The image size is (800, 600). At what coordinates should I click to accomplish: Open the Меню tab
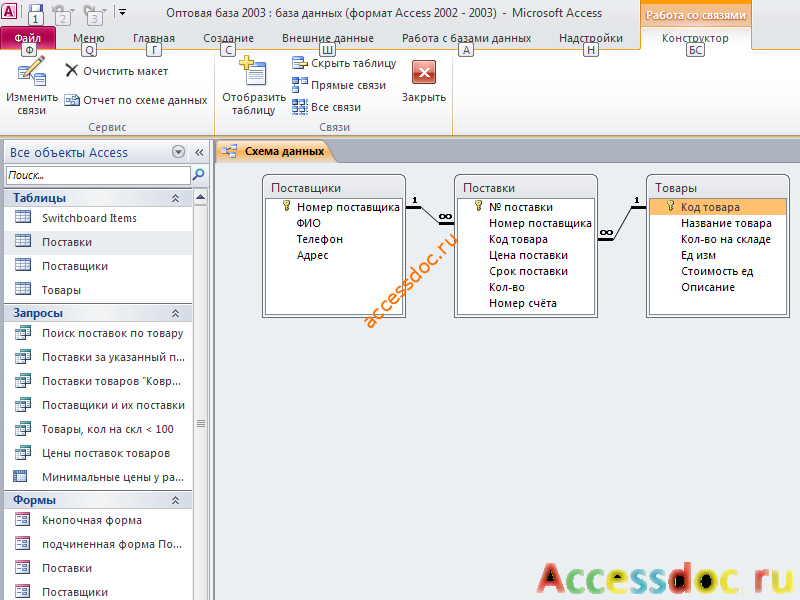pyautogui.click(x=89, y=38)
